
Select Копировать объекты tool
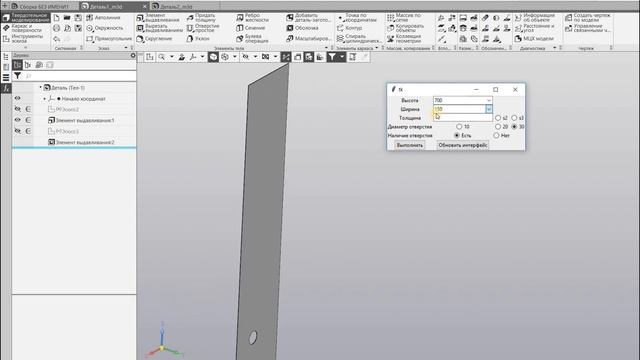point(405,28)
